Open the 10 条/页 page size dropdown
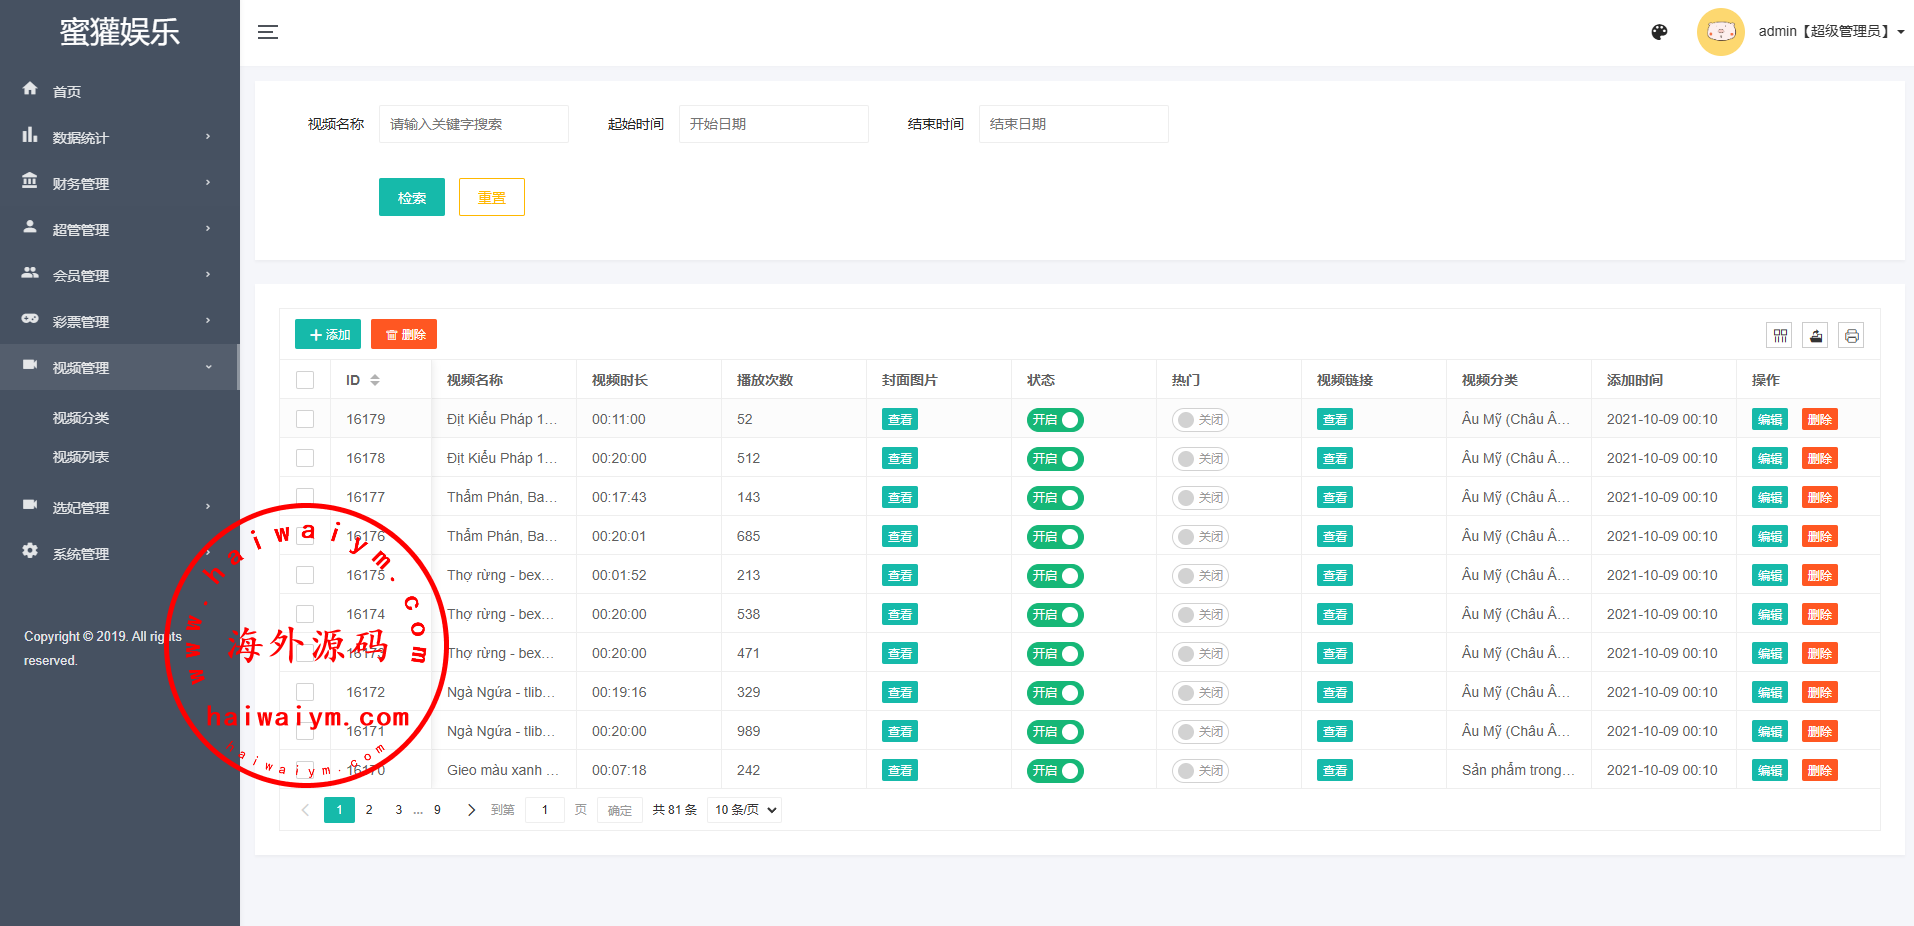 pos(744,810)
